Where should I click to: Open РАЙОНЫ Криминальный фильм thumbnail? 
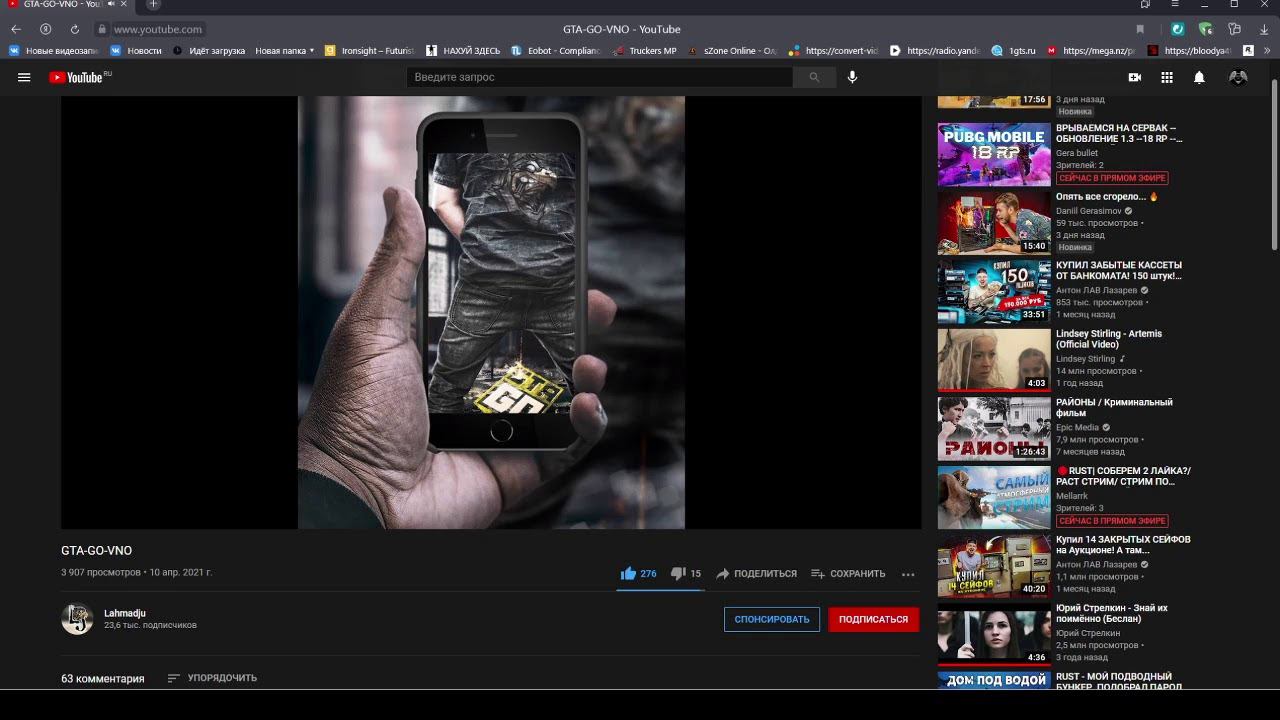[x=994, y=429]
